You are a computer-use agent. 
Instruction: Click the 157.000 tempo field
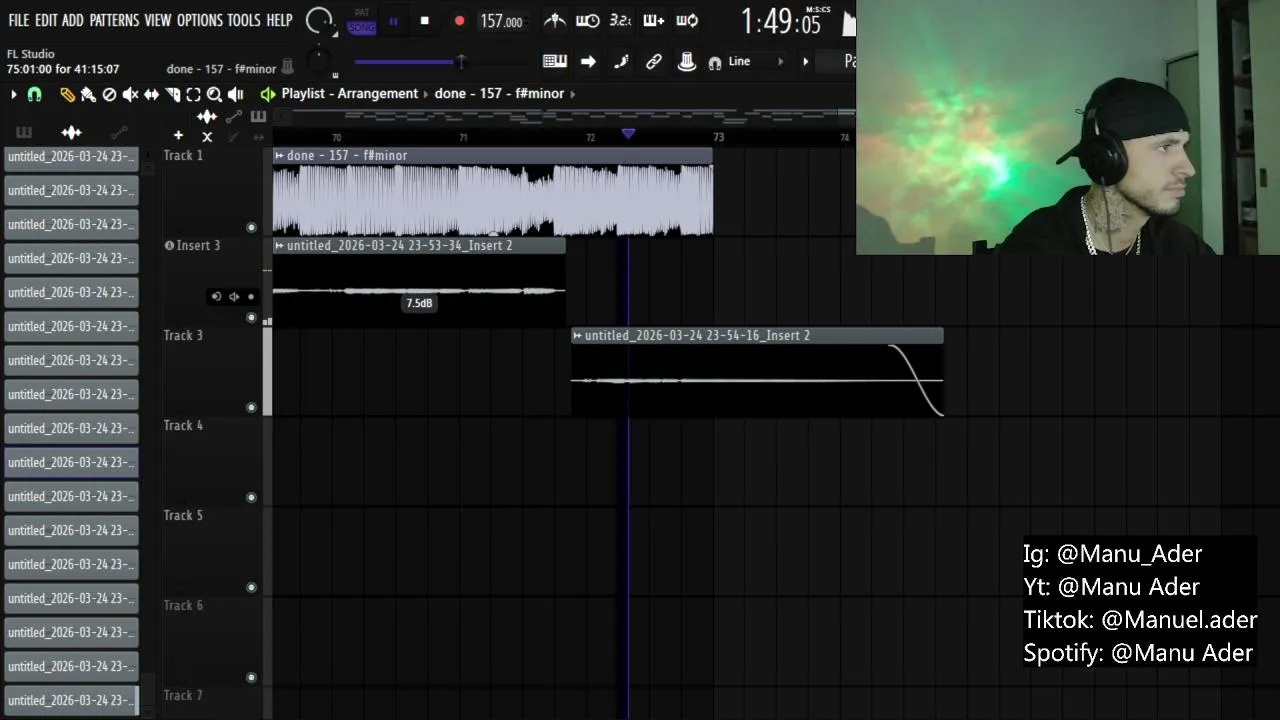(501, 21)
